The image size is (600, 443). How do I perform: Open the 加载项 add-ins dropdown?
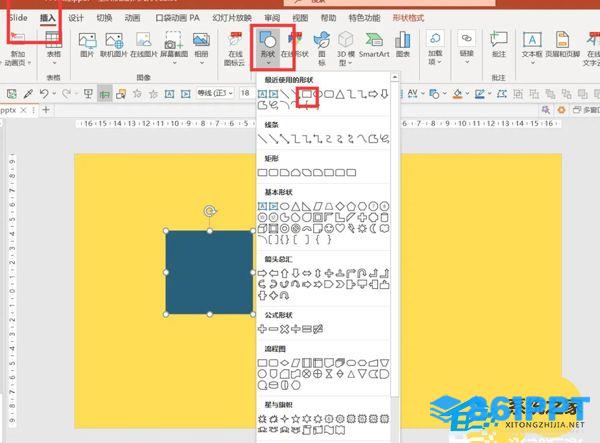point(435,47)
